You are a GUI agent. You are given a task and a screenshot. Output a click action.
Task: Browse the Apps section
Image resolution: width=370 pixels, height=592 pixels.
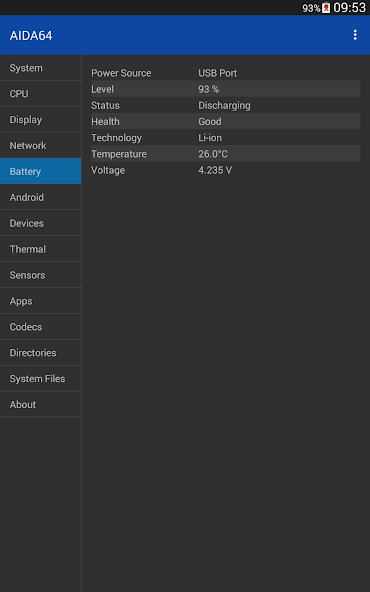40,301
